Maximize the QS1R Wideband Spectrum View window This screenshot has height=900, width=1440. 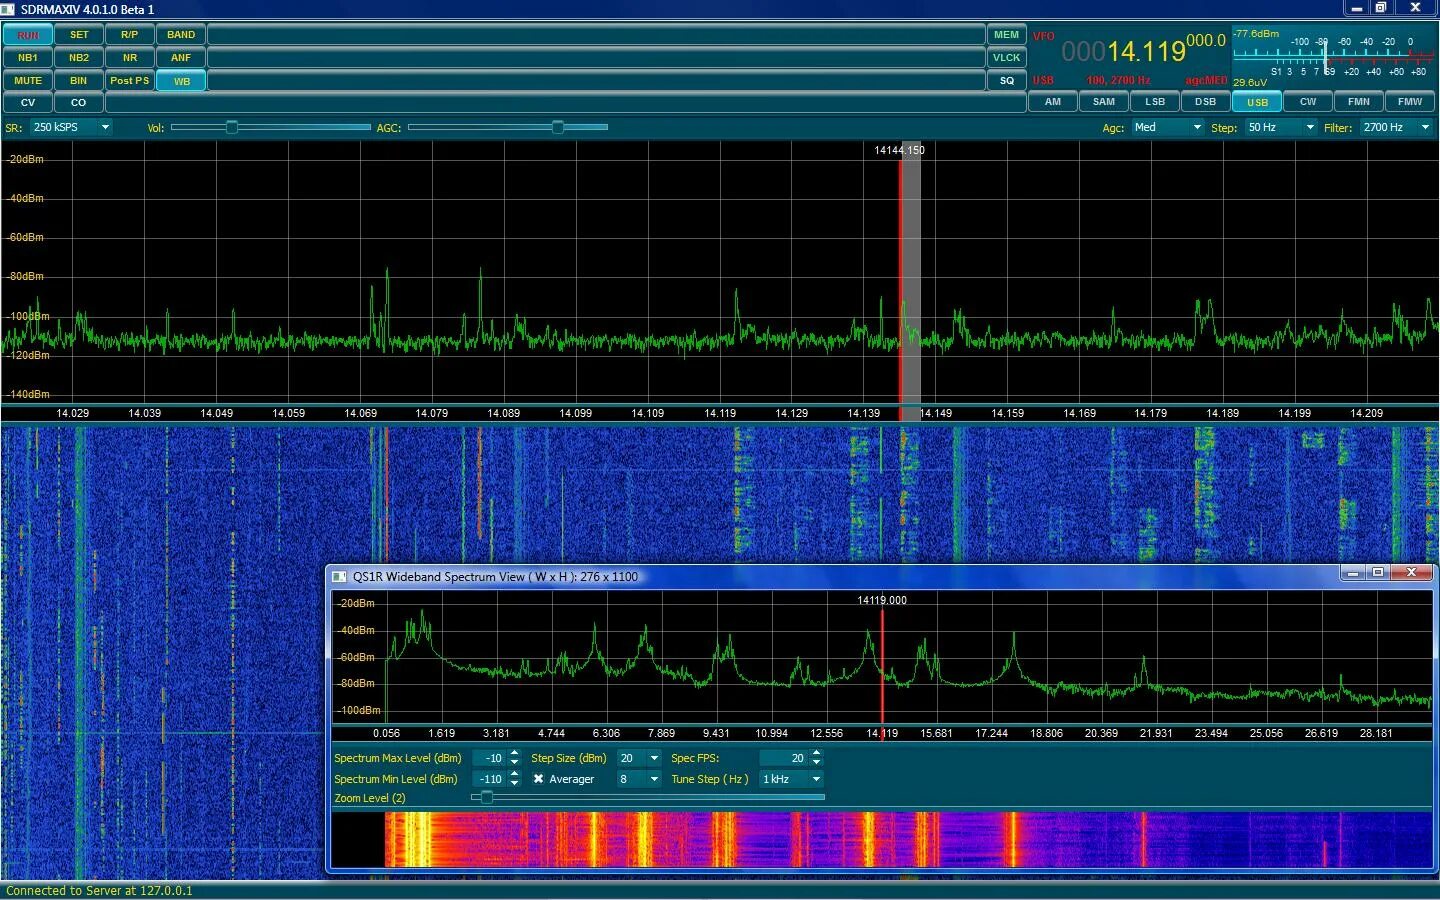[x=1378, y=573]
